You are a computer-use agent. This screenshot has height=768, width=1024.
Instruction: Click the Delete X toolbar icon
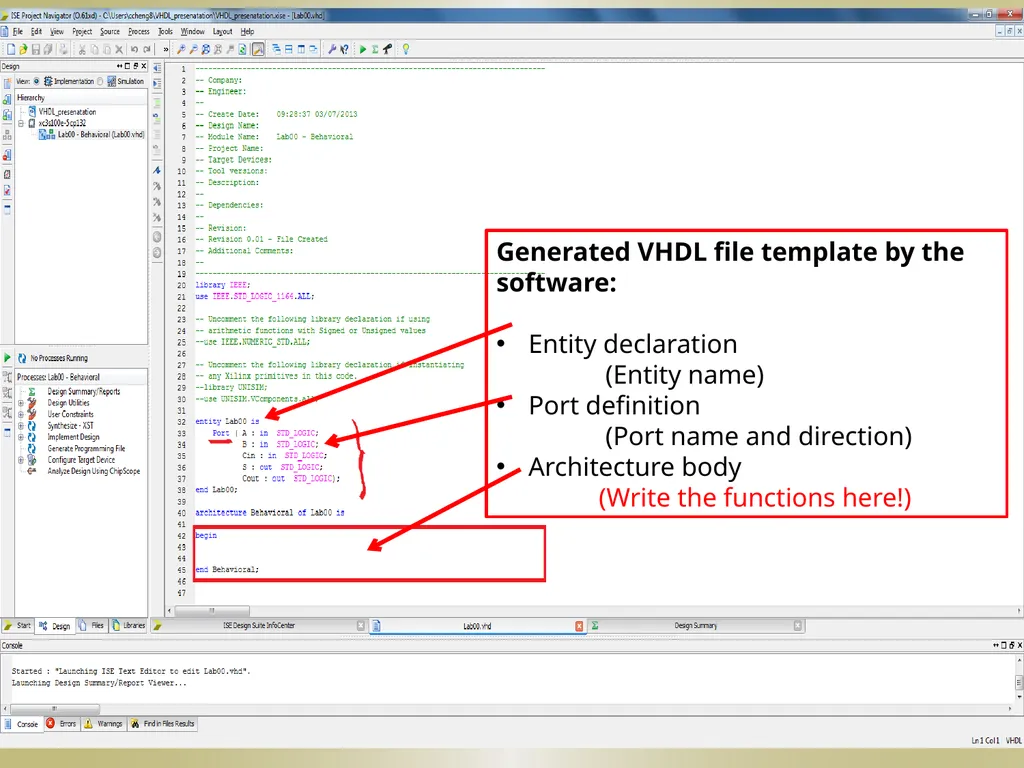pyautogui.click(x=119, y=49)
